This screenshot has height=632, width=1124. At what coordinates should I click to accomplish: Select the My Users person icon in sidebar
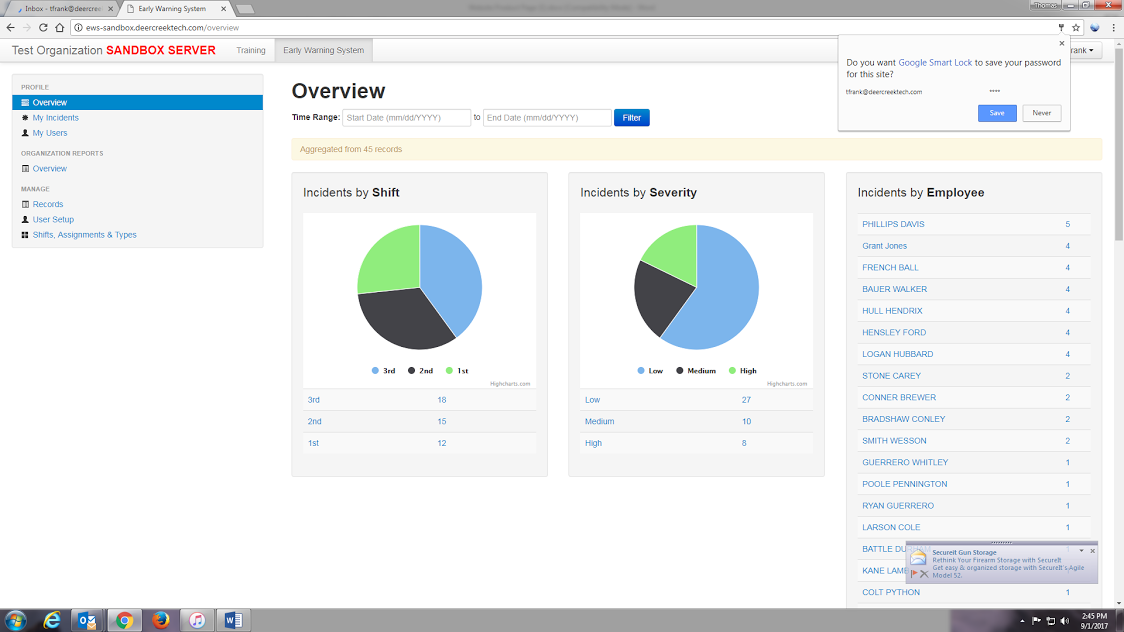coord(24,132)
